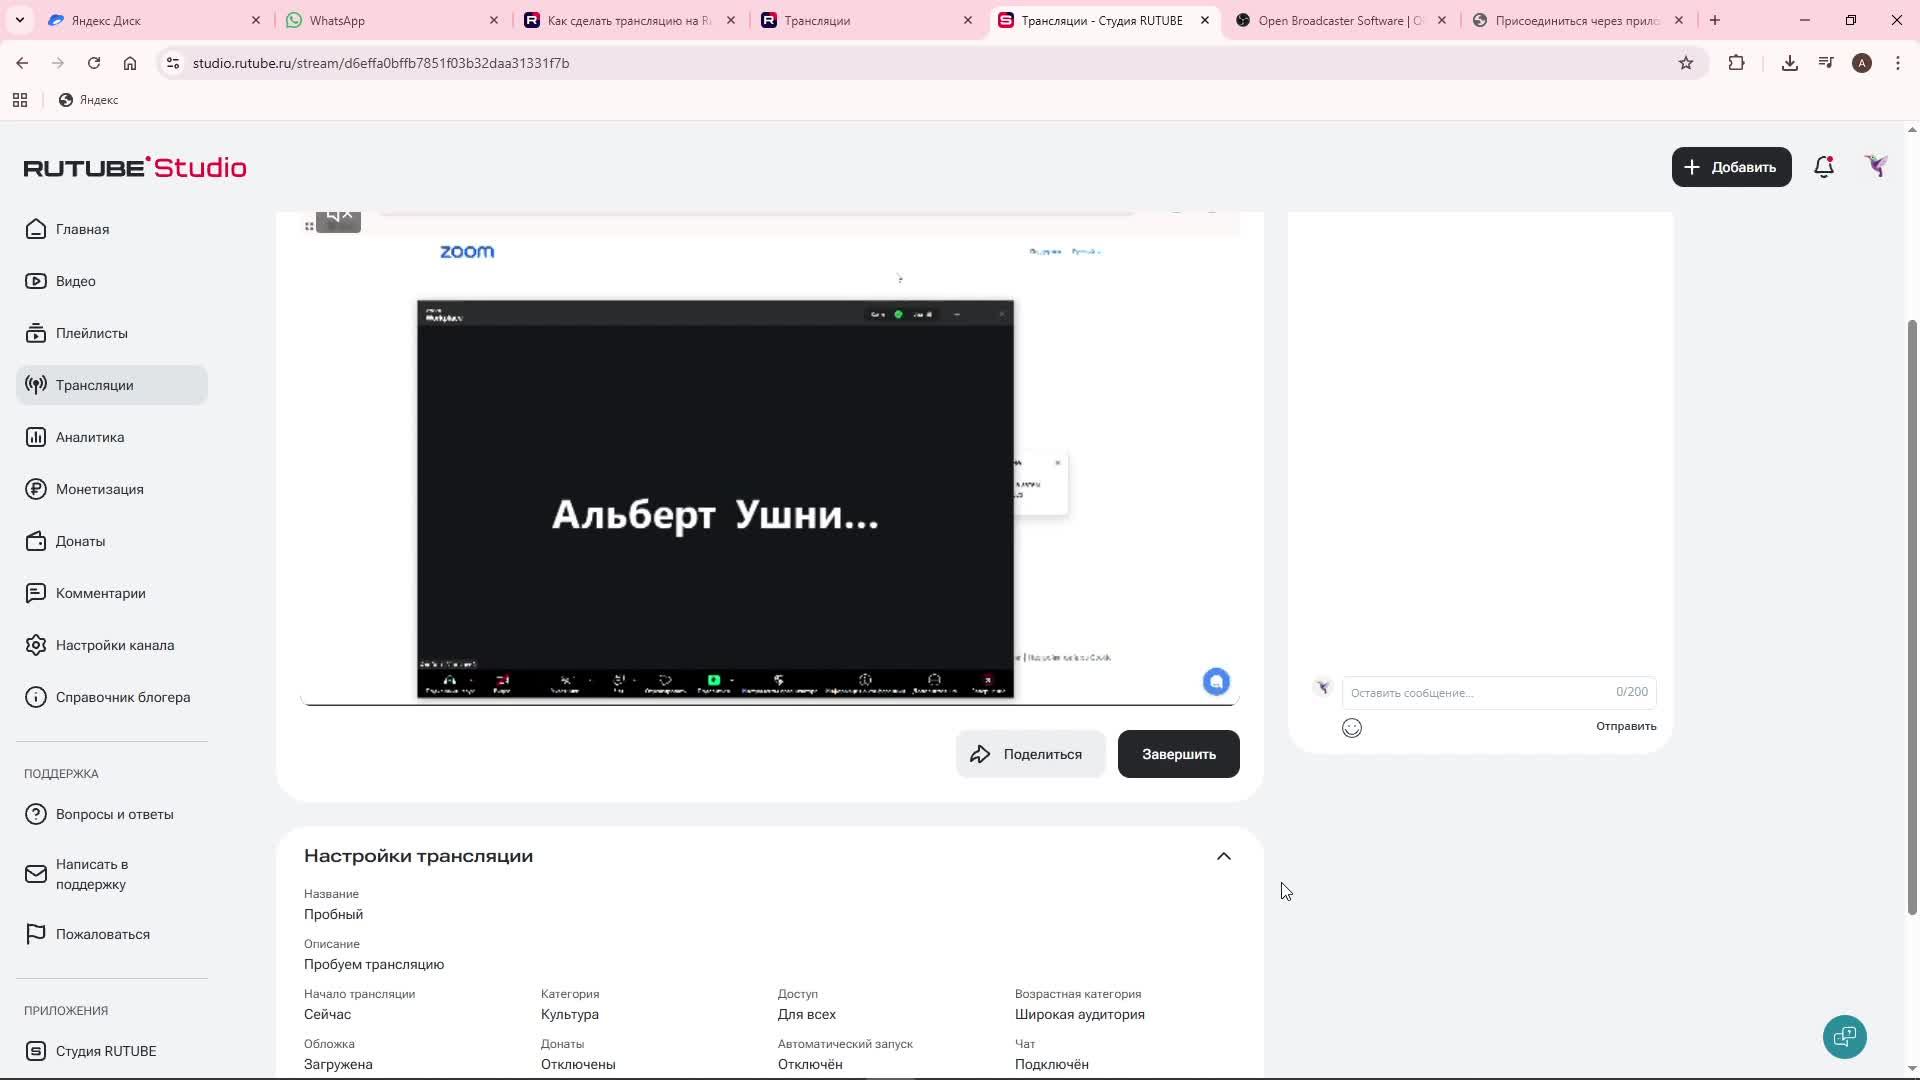Open the teal support chat widget
This screenshot has height=1080, width=1920.
(1844, 1037)
